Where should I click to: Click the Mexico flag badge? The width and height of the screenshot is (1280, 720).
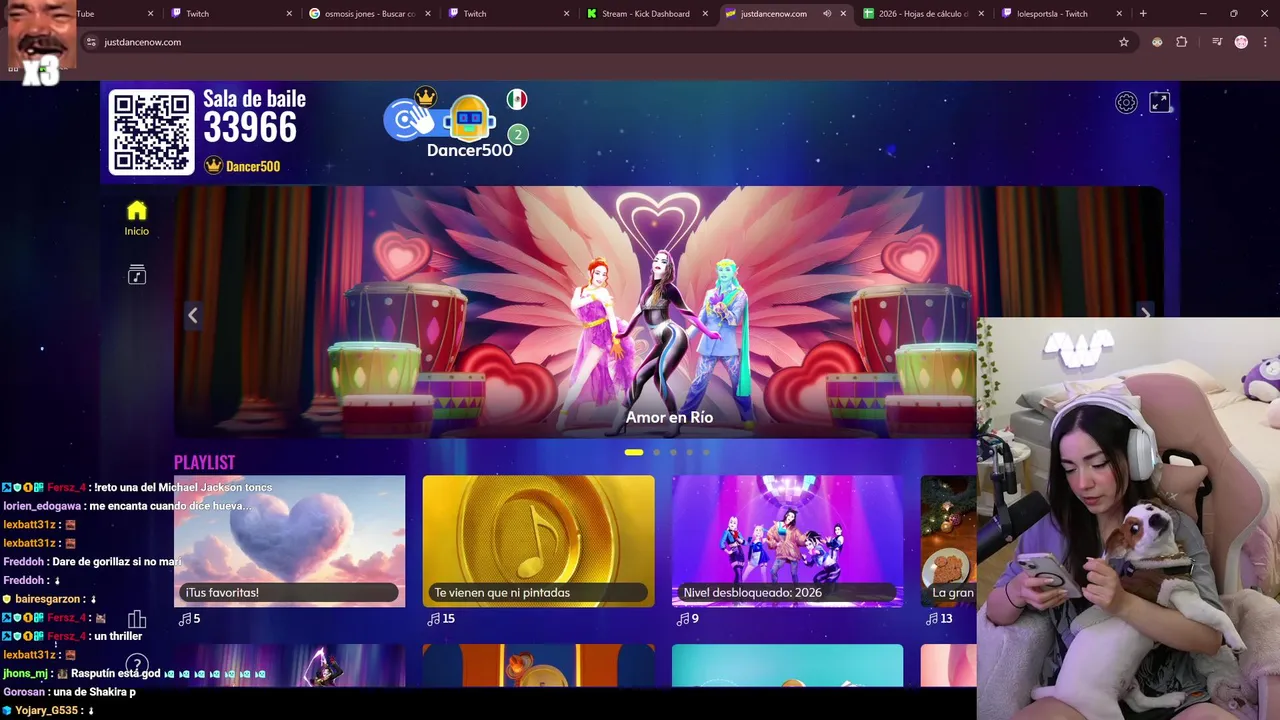point(517,99)
